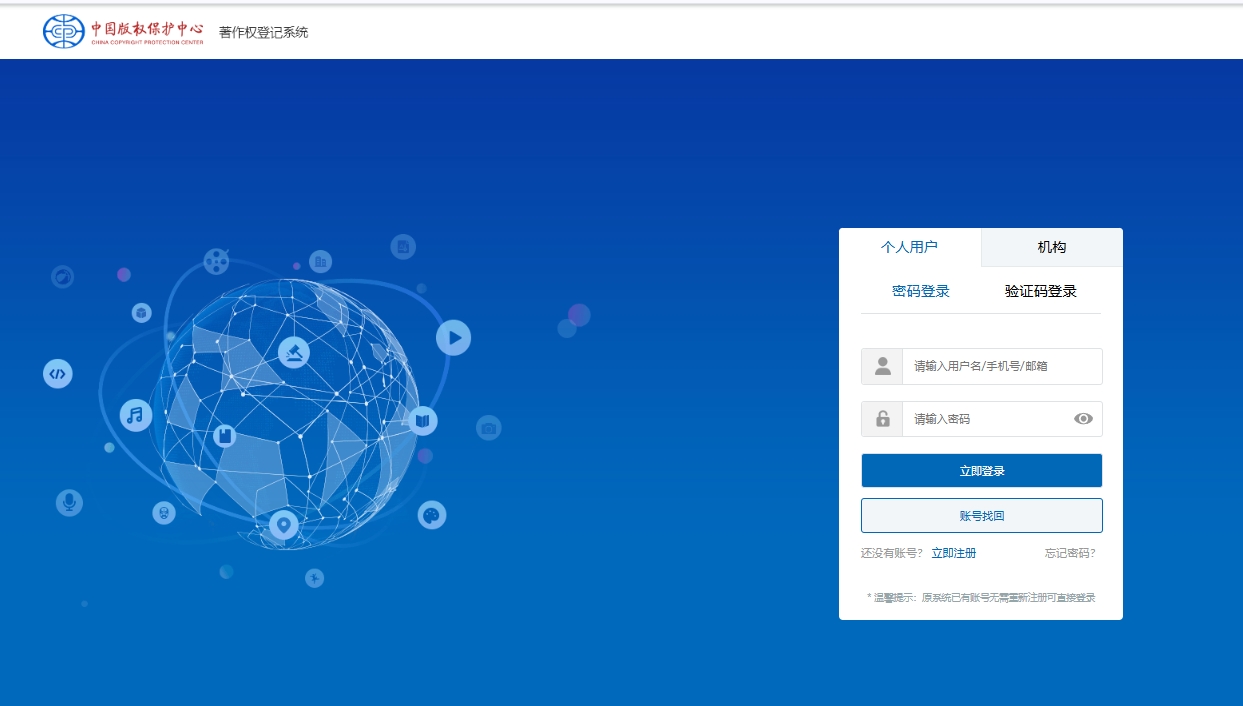The height and width of the screenshot is (706, 1243).
Task: Click the microphone icon
Action: [69, 502]
